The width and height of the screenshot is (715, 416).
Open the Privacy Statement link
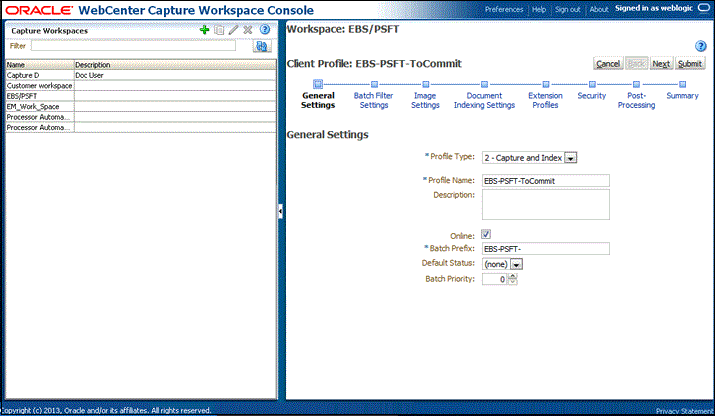click(x=685, y=411)
